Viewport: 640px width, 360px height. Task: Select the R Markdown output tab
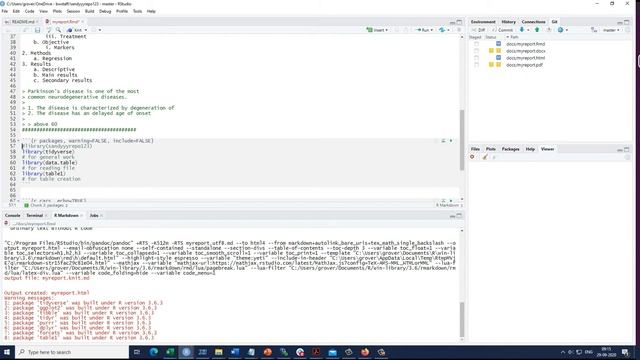point(66,216)
